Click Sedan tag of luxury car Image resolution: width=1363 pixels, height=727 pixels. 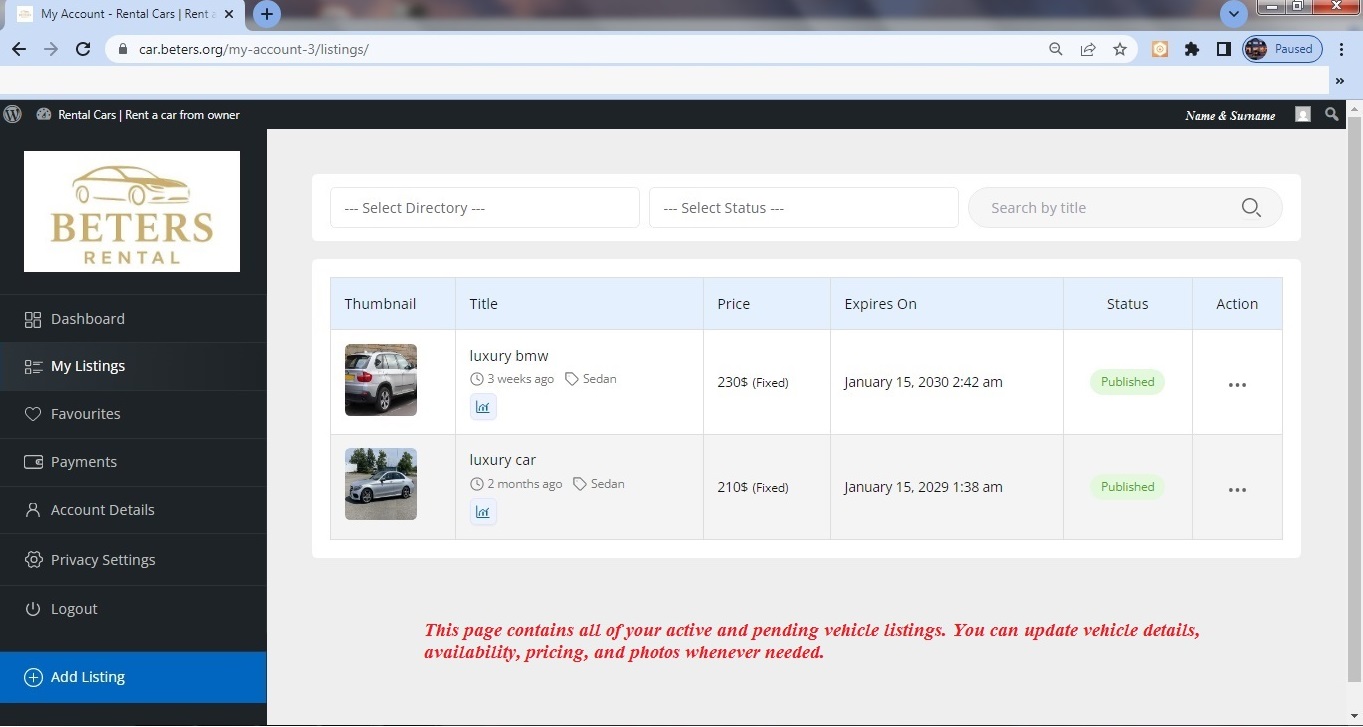point(598,484)
